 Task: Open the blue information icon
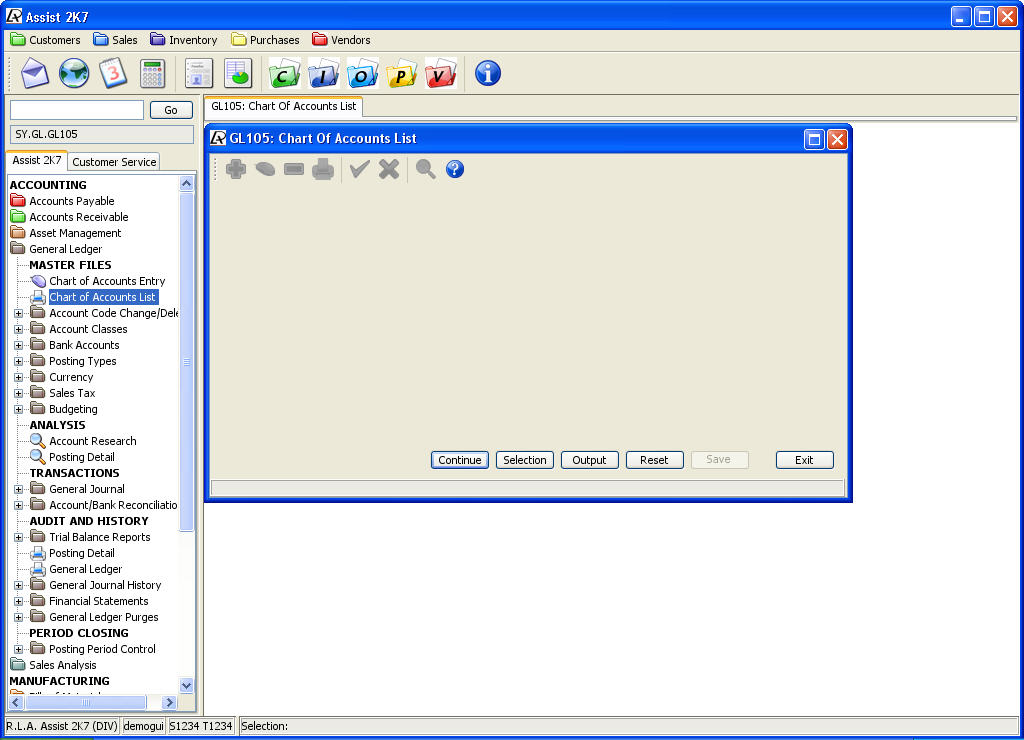click(x=488, y=73)
